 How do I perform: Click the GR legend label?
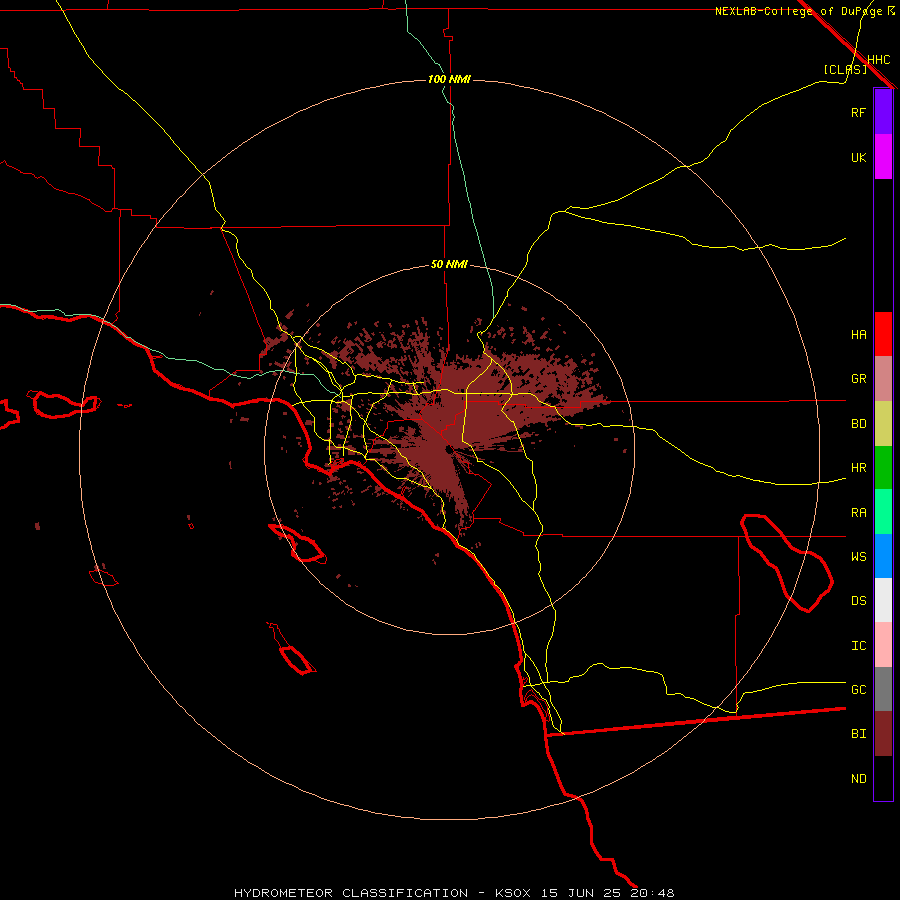tap(858, 379)
